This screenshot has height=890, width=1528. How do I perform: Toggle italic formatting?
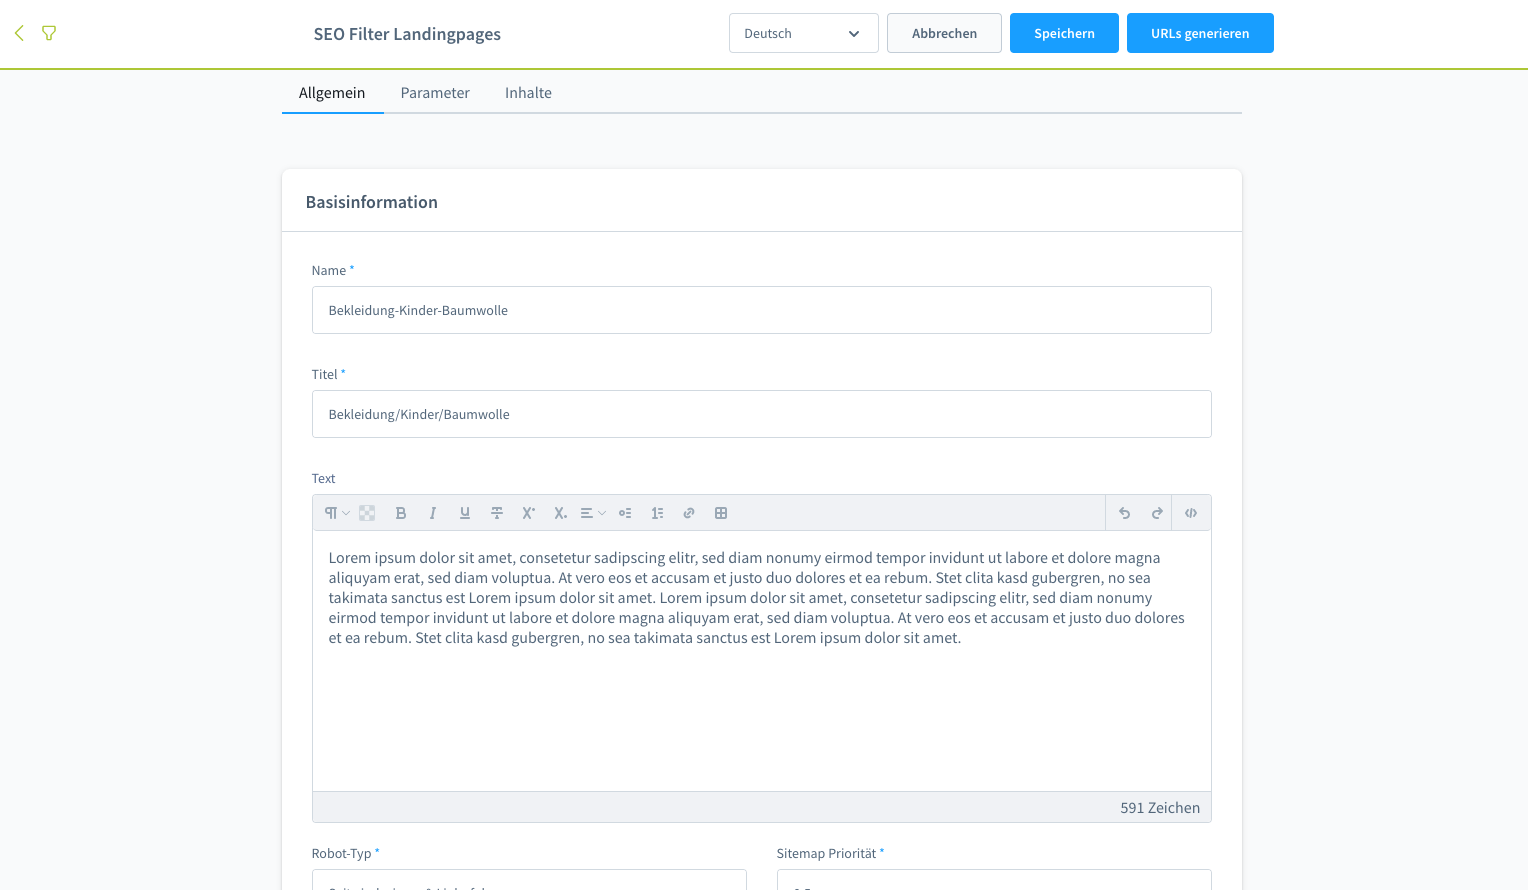[433, 513]
